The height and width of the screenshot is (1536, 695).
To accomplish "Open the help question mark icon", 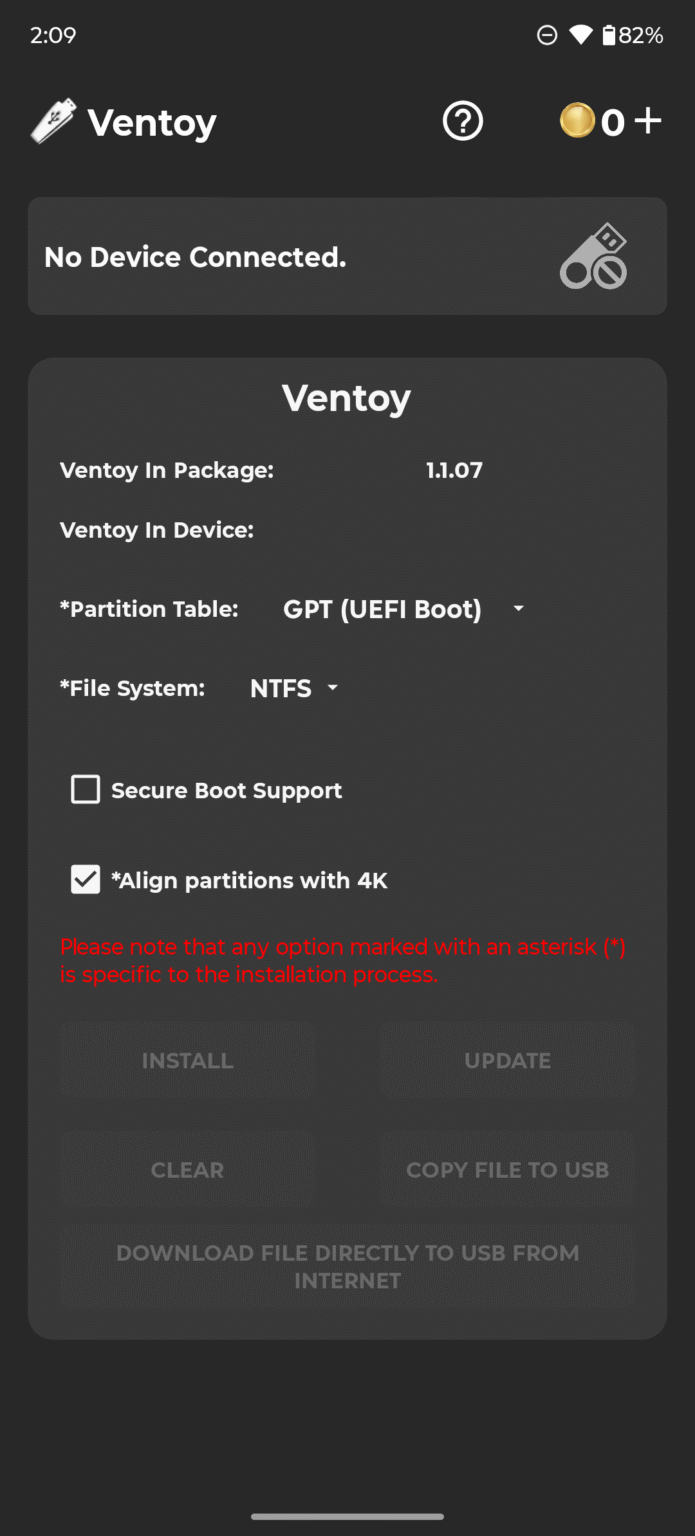I will [x=462, y=121].
